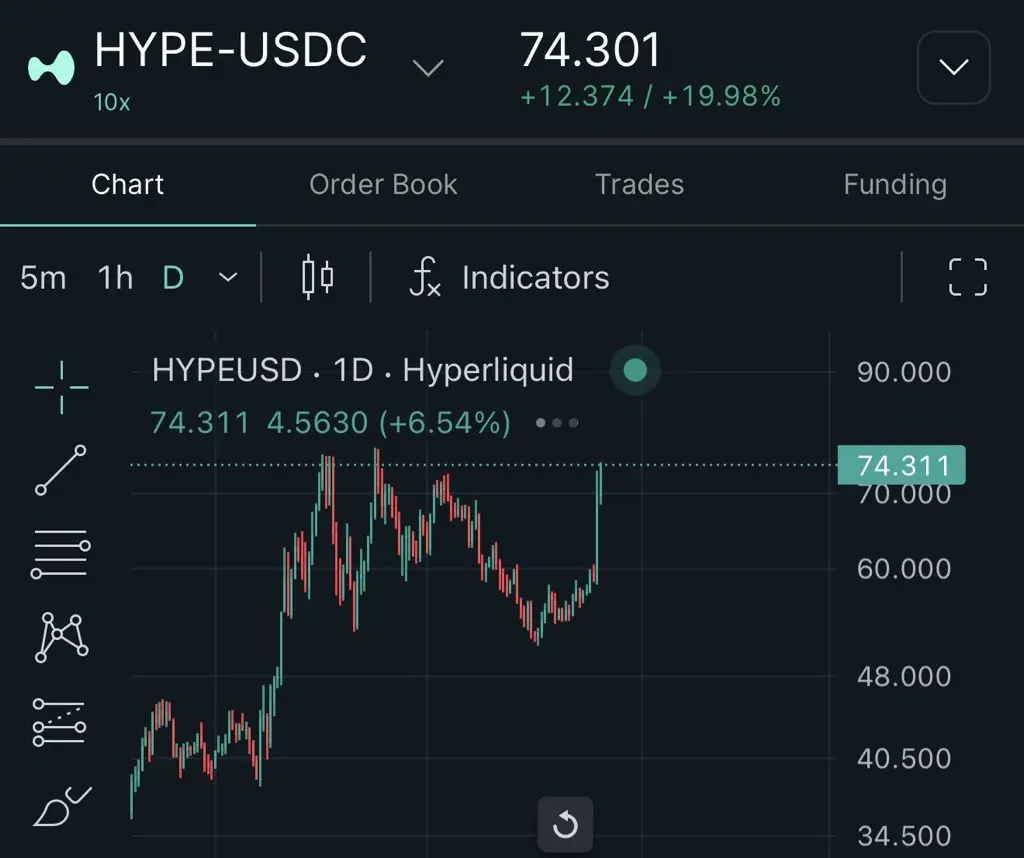Select the 5m timeframe
Viewport: 1024px width, 858px height.
tap(43, 278)
